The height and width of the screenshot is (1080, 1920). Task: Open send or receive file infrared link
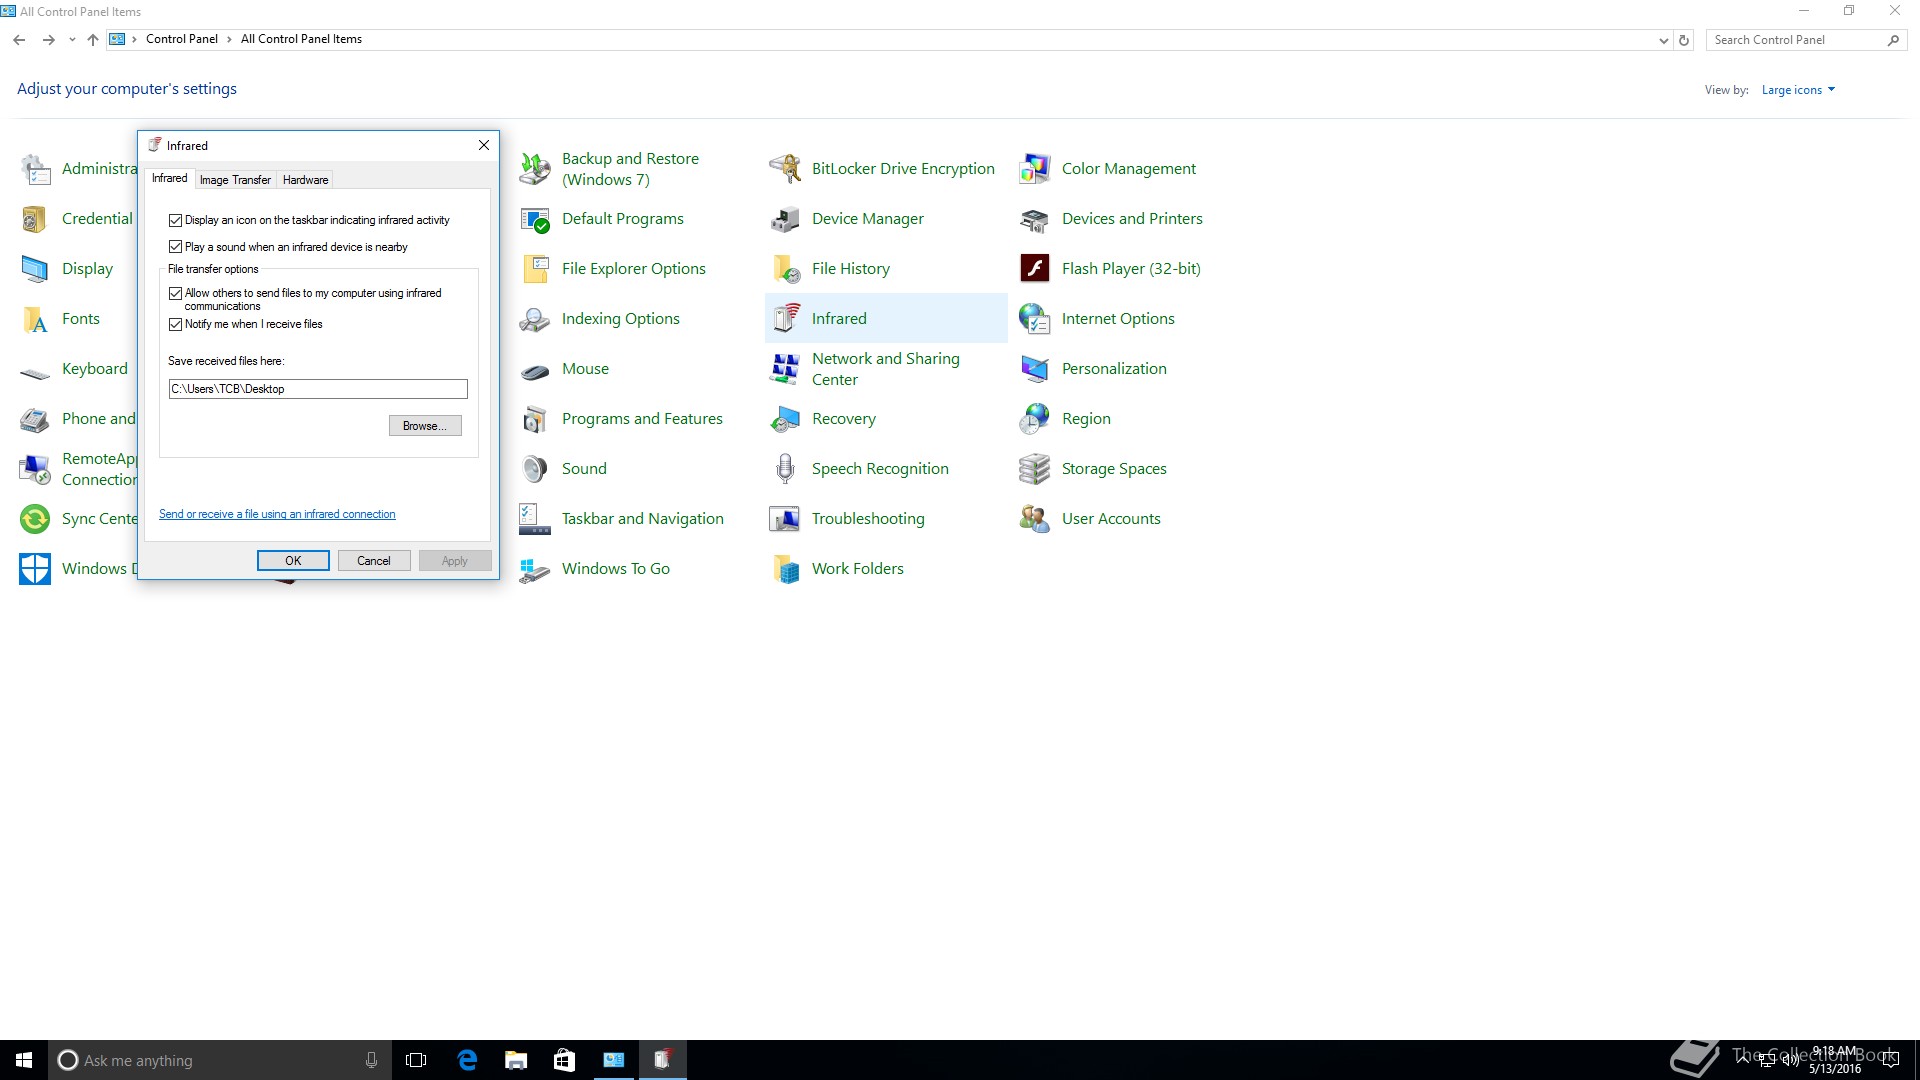coord(277,514)
